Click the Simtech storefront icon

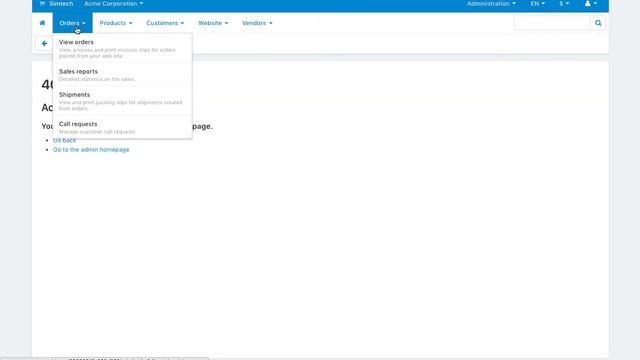point(42,4)
